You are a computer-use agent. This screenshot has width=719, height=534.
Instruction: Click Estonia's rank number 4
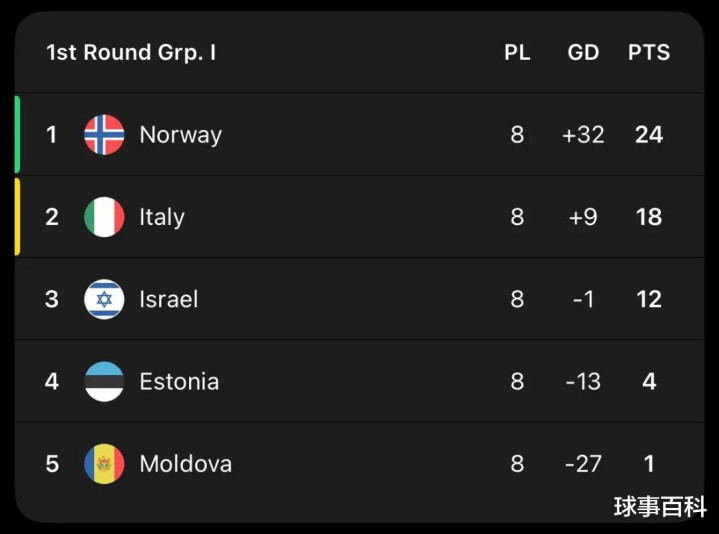(x=52, y=381)
